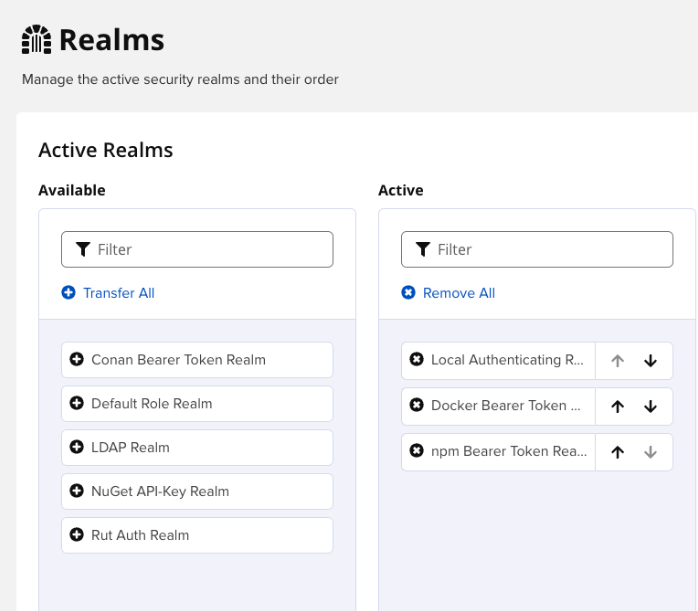The height and width of the screenshot is (611, 698).
Task: Click x icon on npm Bearer Token Realm
Action: coord(417,451)
